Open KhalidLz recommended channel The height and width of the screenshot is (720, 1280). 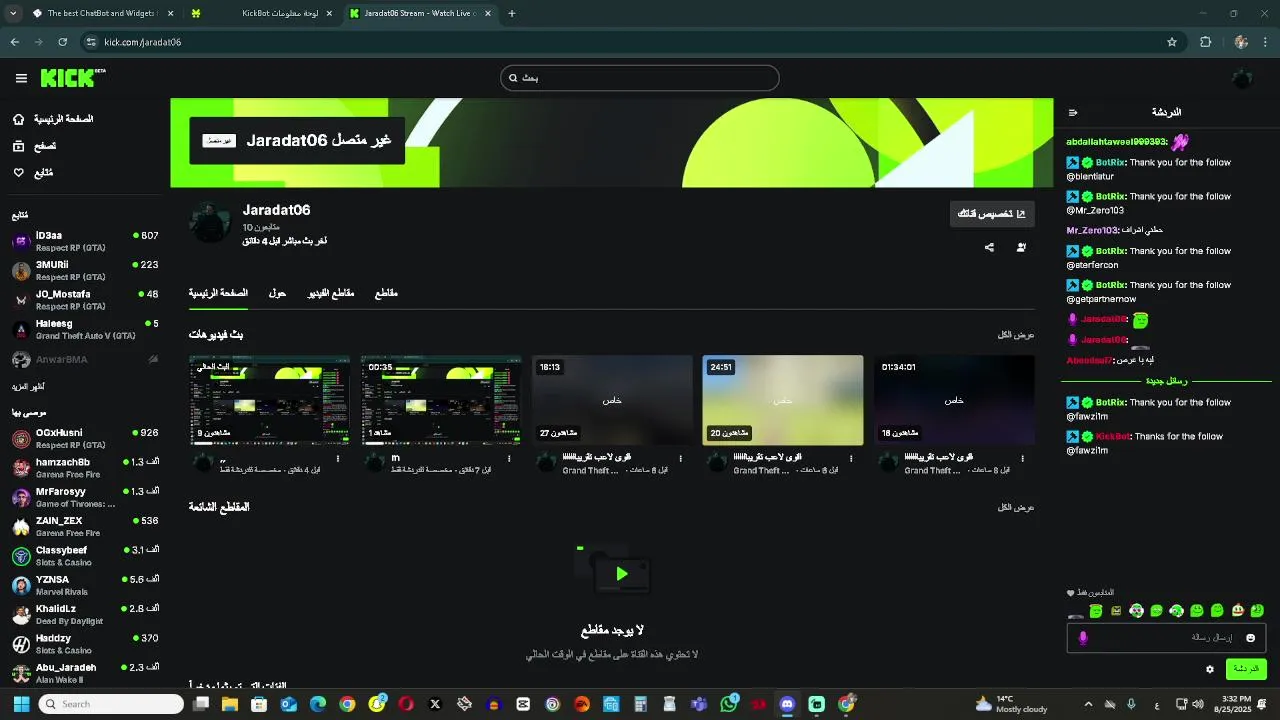[85, 614]
